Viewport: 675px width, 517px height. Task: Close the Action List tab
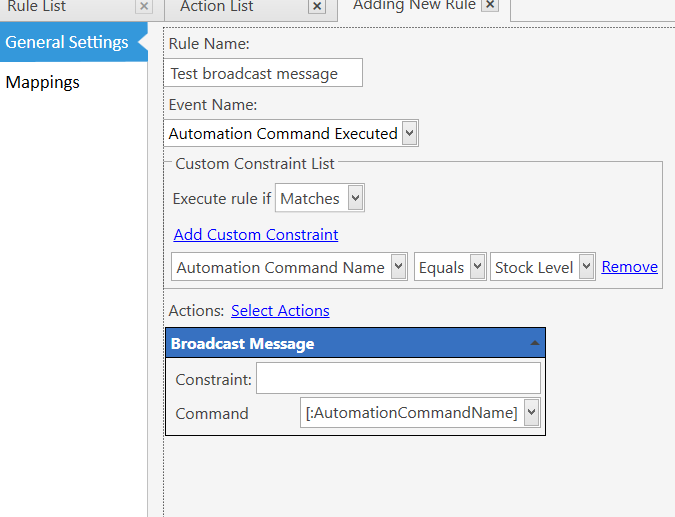point(317,6)
